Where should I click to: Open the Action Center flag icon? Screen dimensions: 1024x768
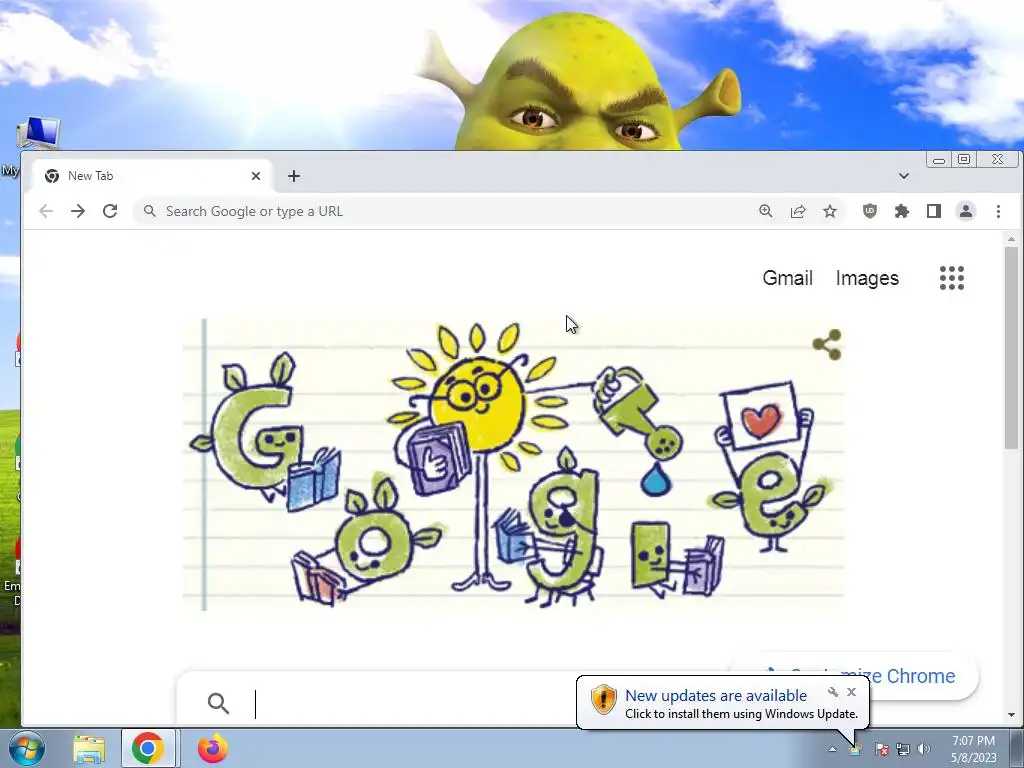[881, 749]
